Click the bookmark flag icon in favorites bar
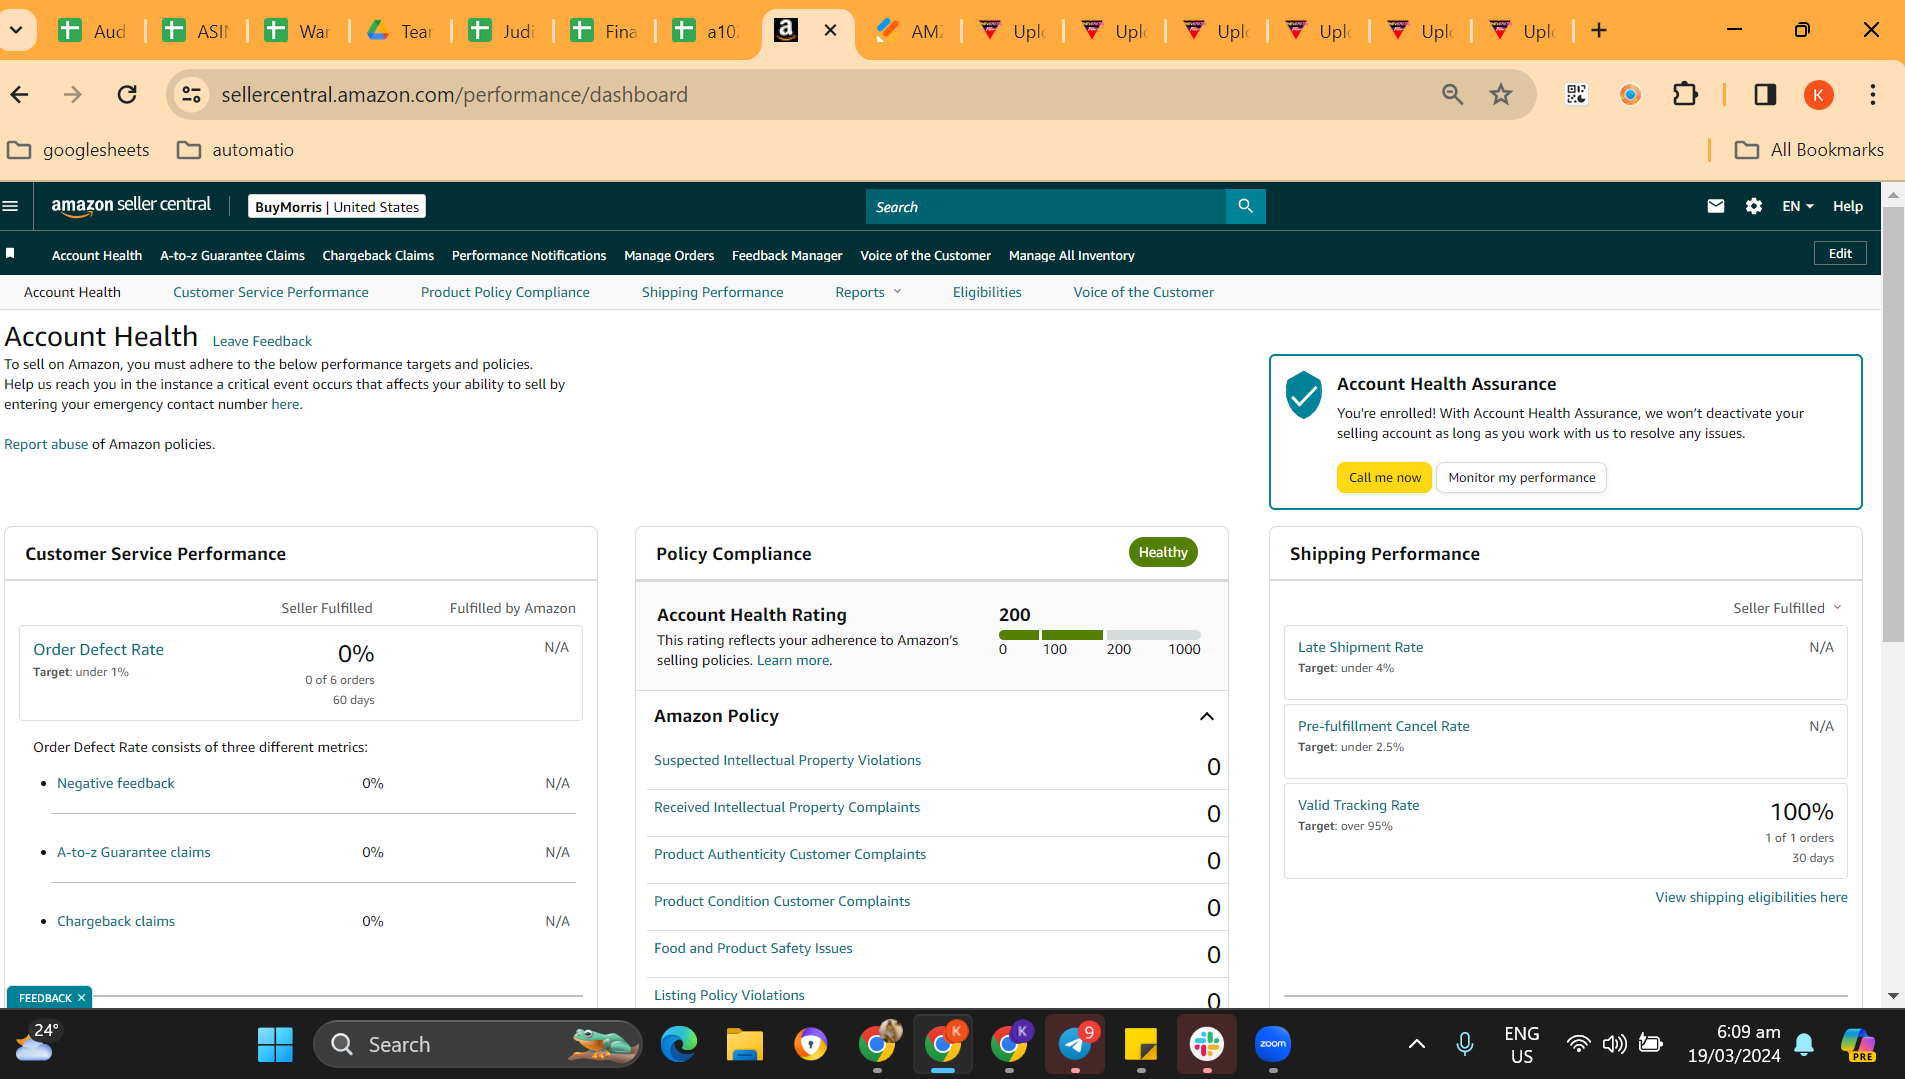Viewport: 1905px width, 1079px height. 10,254
